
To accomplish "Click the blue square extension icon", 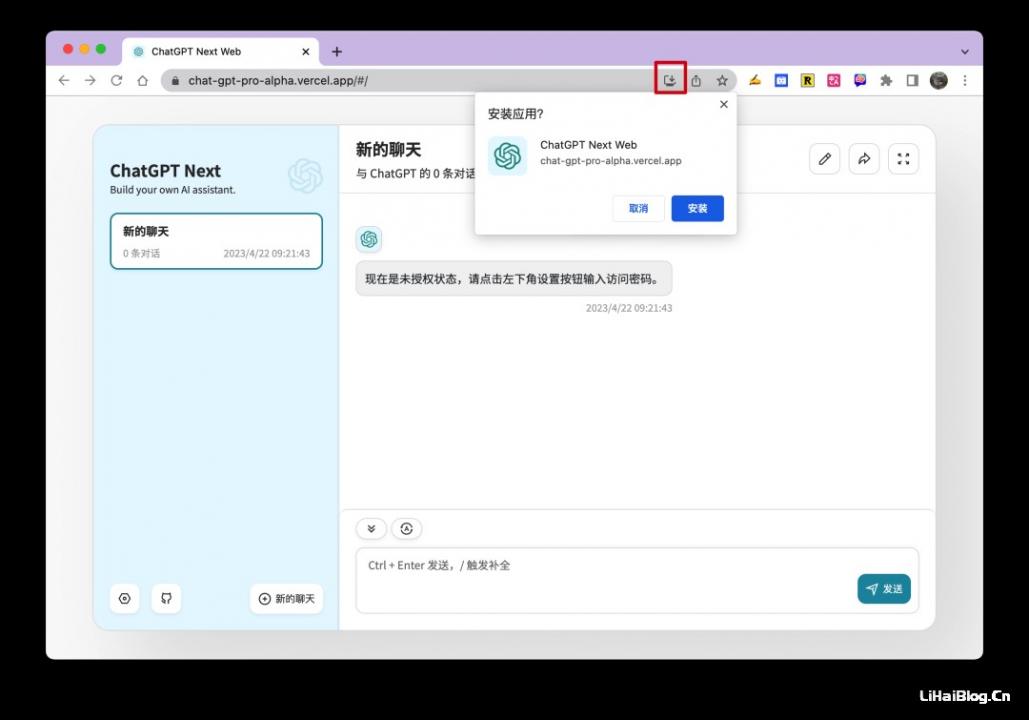I will tap(781, 80).
